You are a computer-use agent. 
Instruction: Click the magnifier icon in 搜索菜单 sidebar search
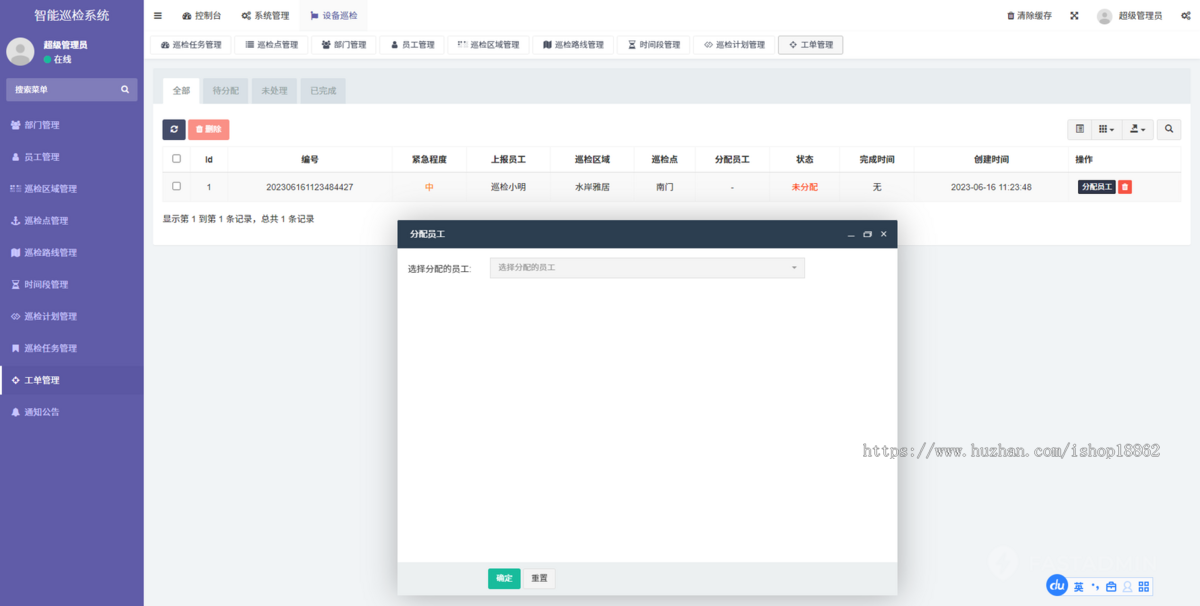[x=124, y=89]
